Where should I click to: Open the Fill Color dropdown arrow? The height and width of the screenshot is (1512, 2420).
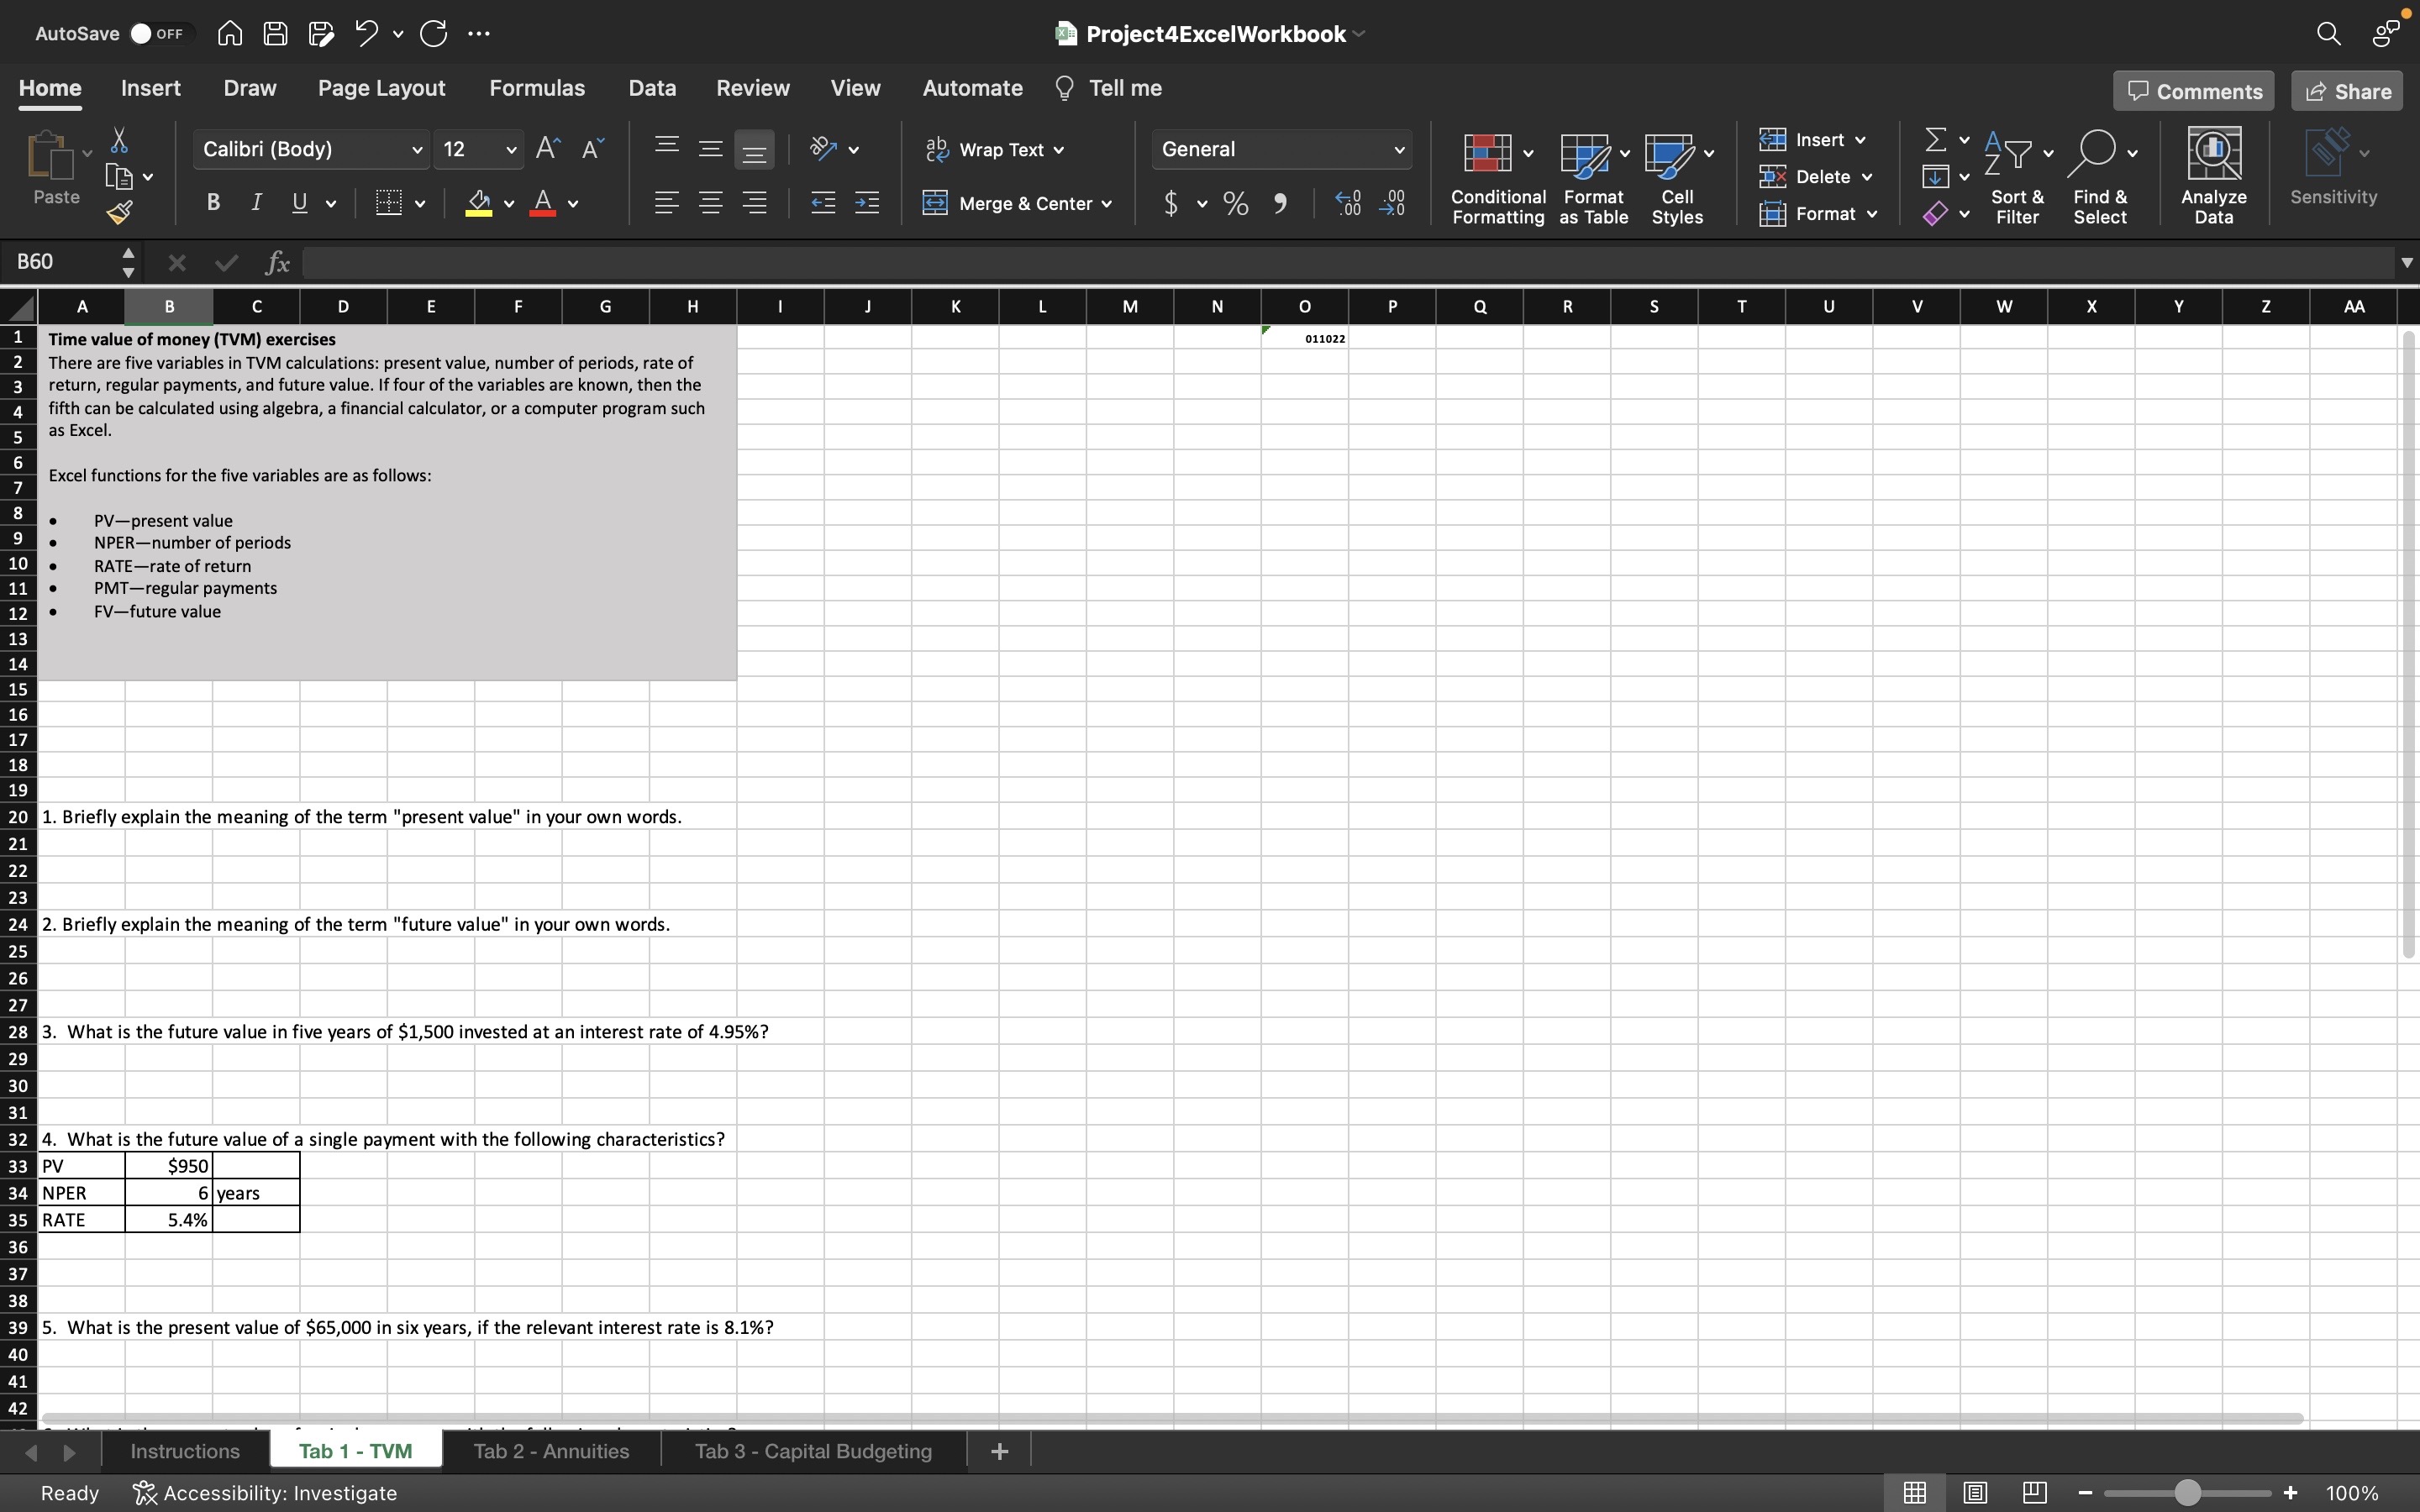pos(508,203)
